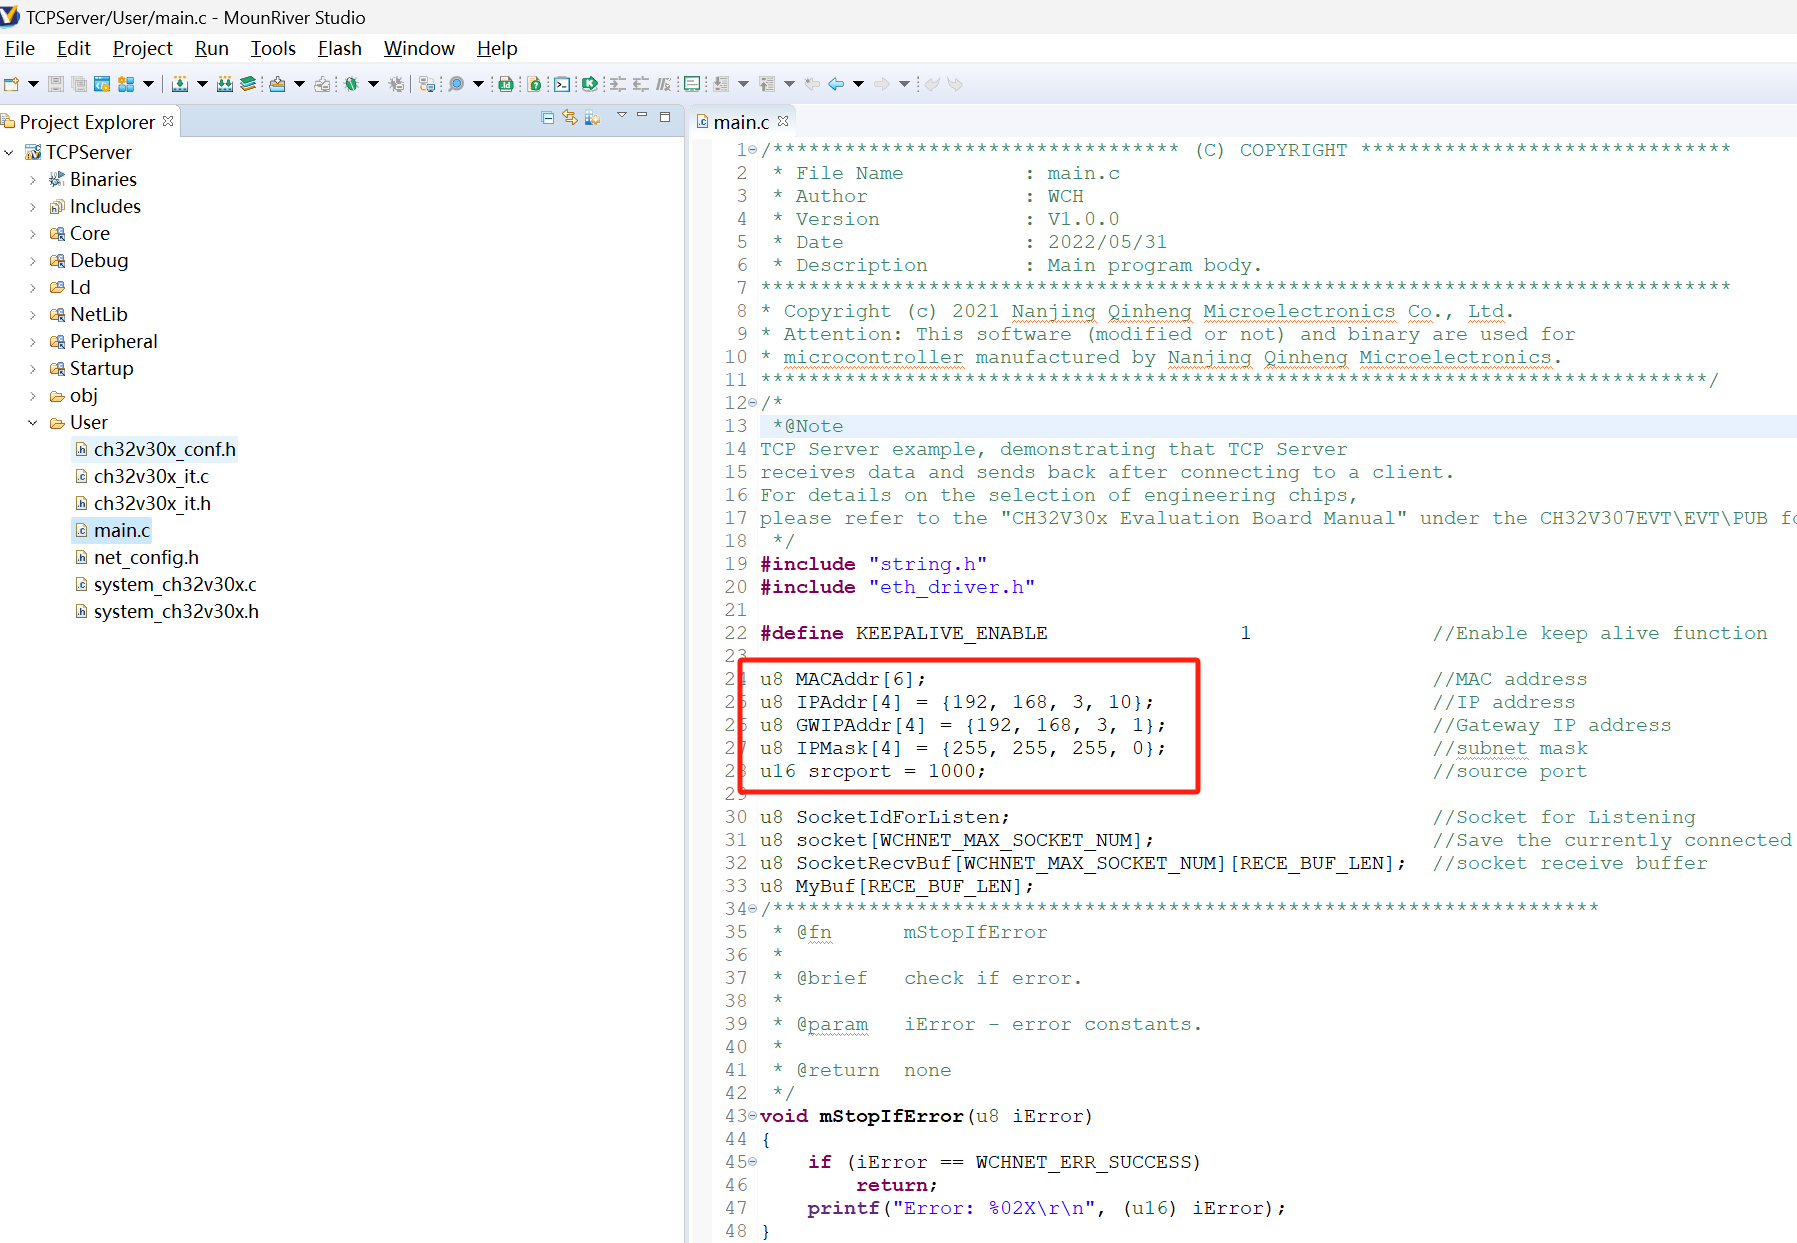Viewport: 1797px width, 1243px height.
Task: Select ch32v30x_it.c in the tree
Action: coord(142,477)
